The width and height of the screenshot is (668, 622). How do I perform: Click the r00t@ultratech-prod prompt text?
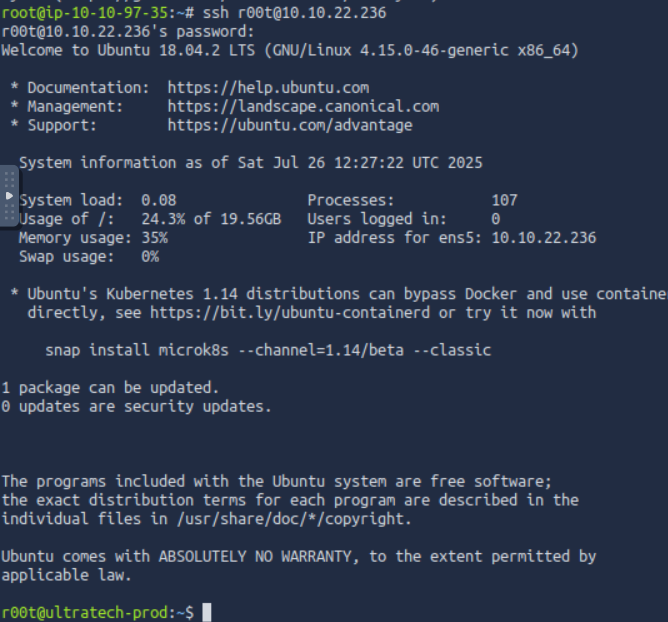pyautogui.click(x=84, y=612)
